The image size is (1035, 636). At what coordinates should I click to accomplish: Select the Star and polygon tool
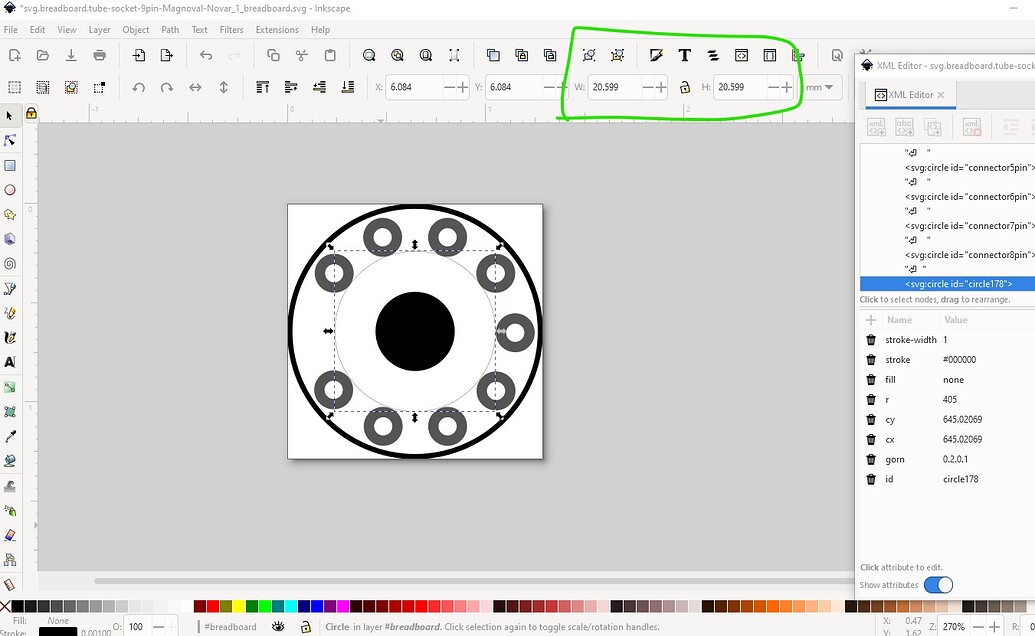coord(10,214)
